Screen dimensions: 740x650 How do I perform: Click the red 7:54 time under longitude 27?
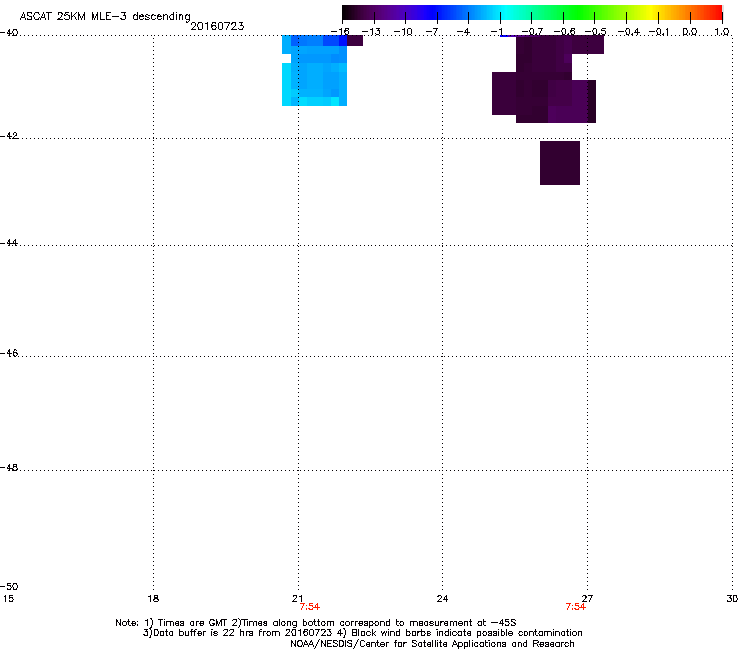click(x=576, y=607)
